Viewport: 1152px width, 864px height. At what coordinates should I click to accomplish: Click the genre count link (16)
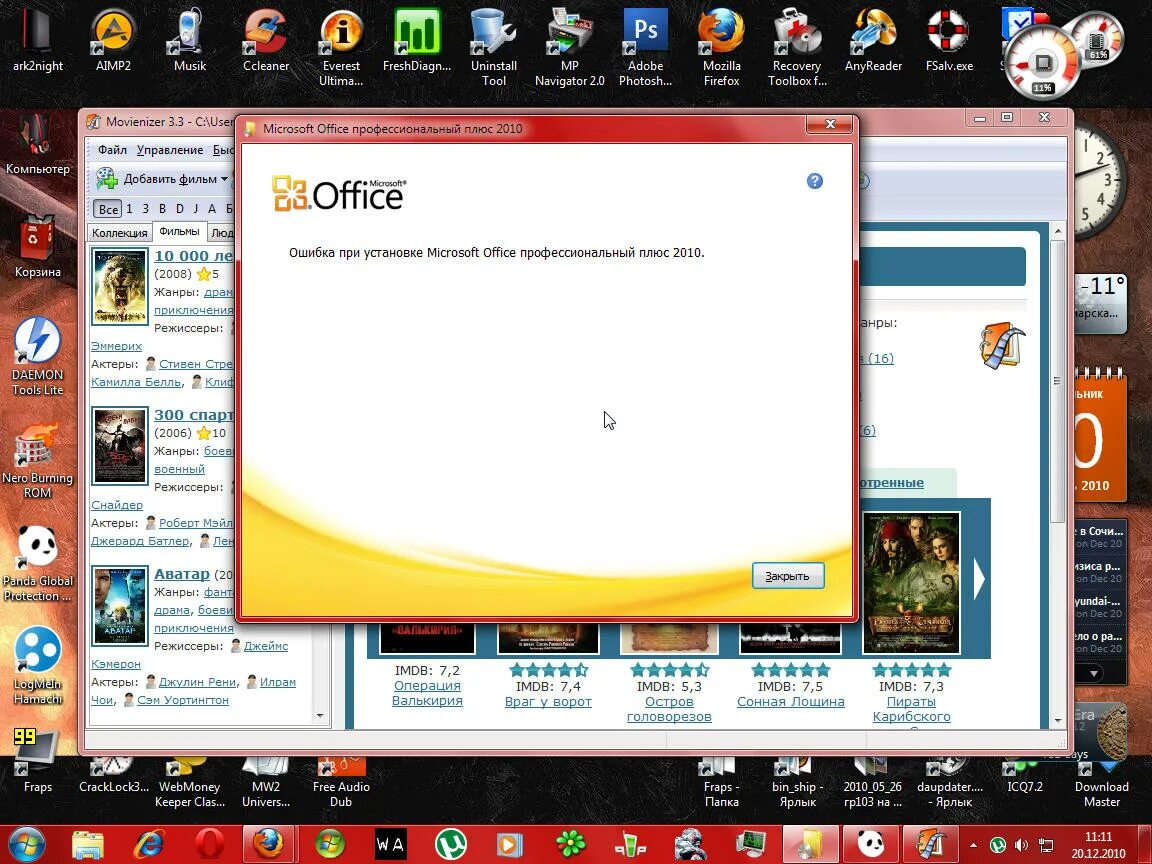[880, 359]
